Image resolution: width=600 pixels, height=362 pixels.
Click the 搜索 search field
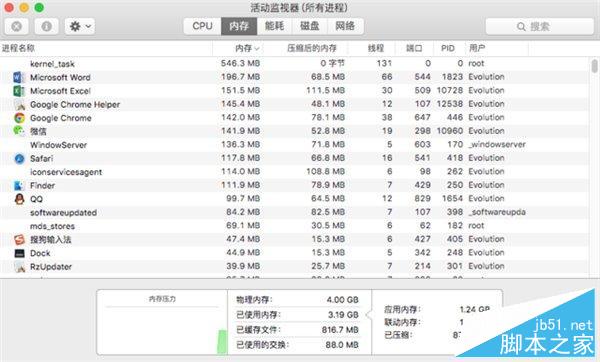[540, 26]
